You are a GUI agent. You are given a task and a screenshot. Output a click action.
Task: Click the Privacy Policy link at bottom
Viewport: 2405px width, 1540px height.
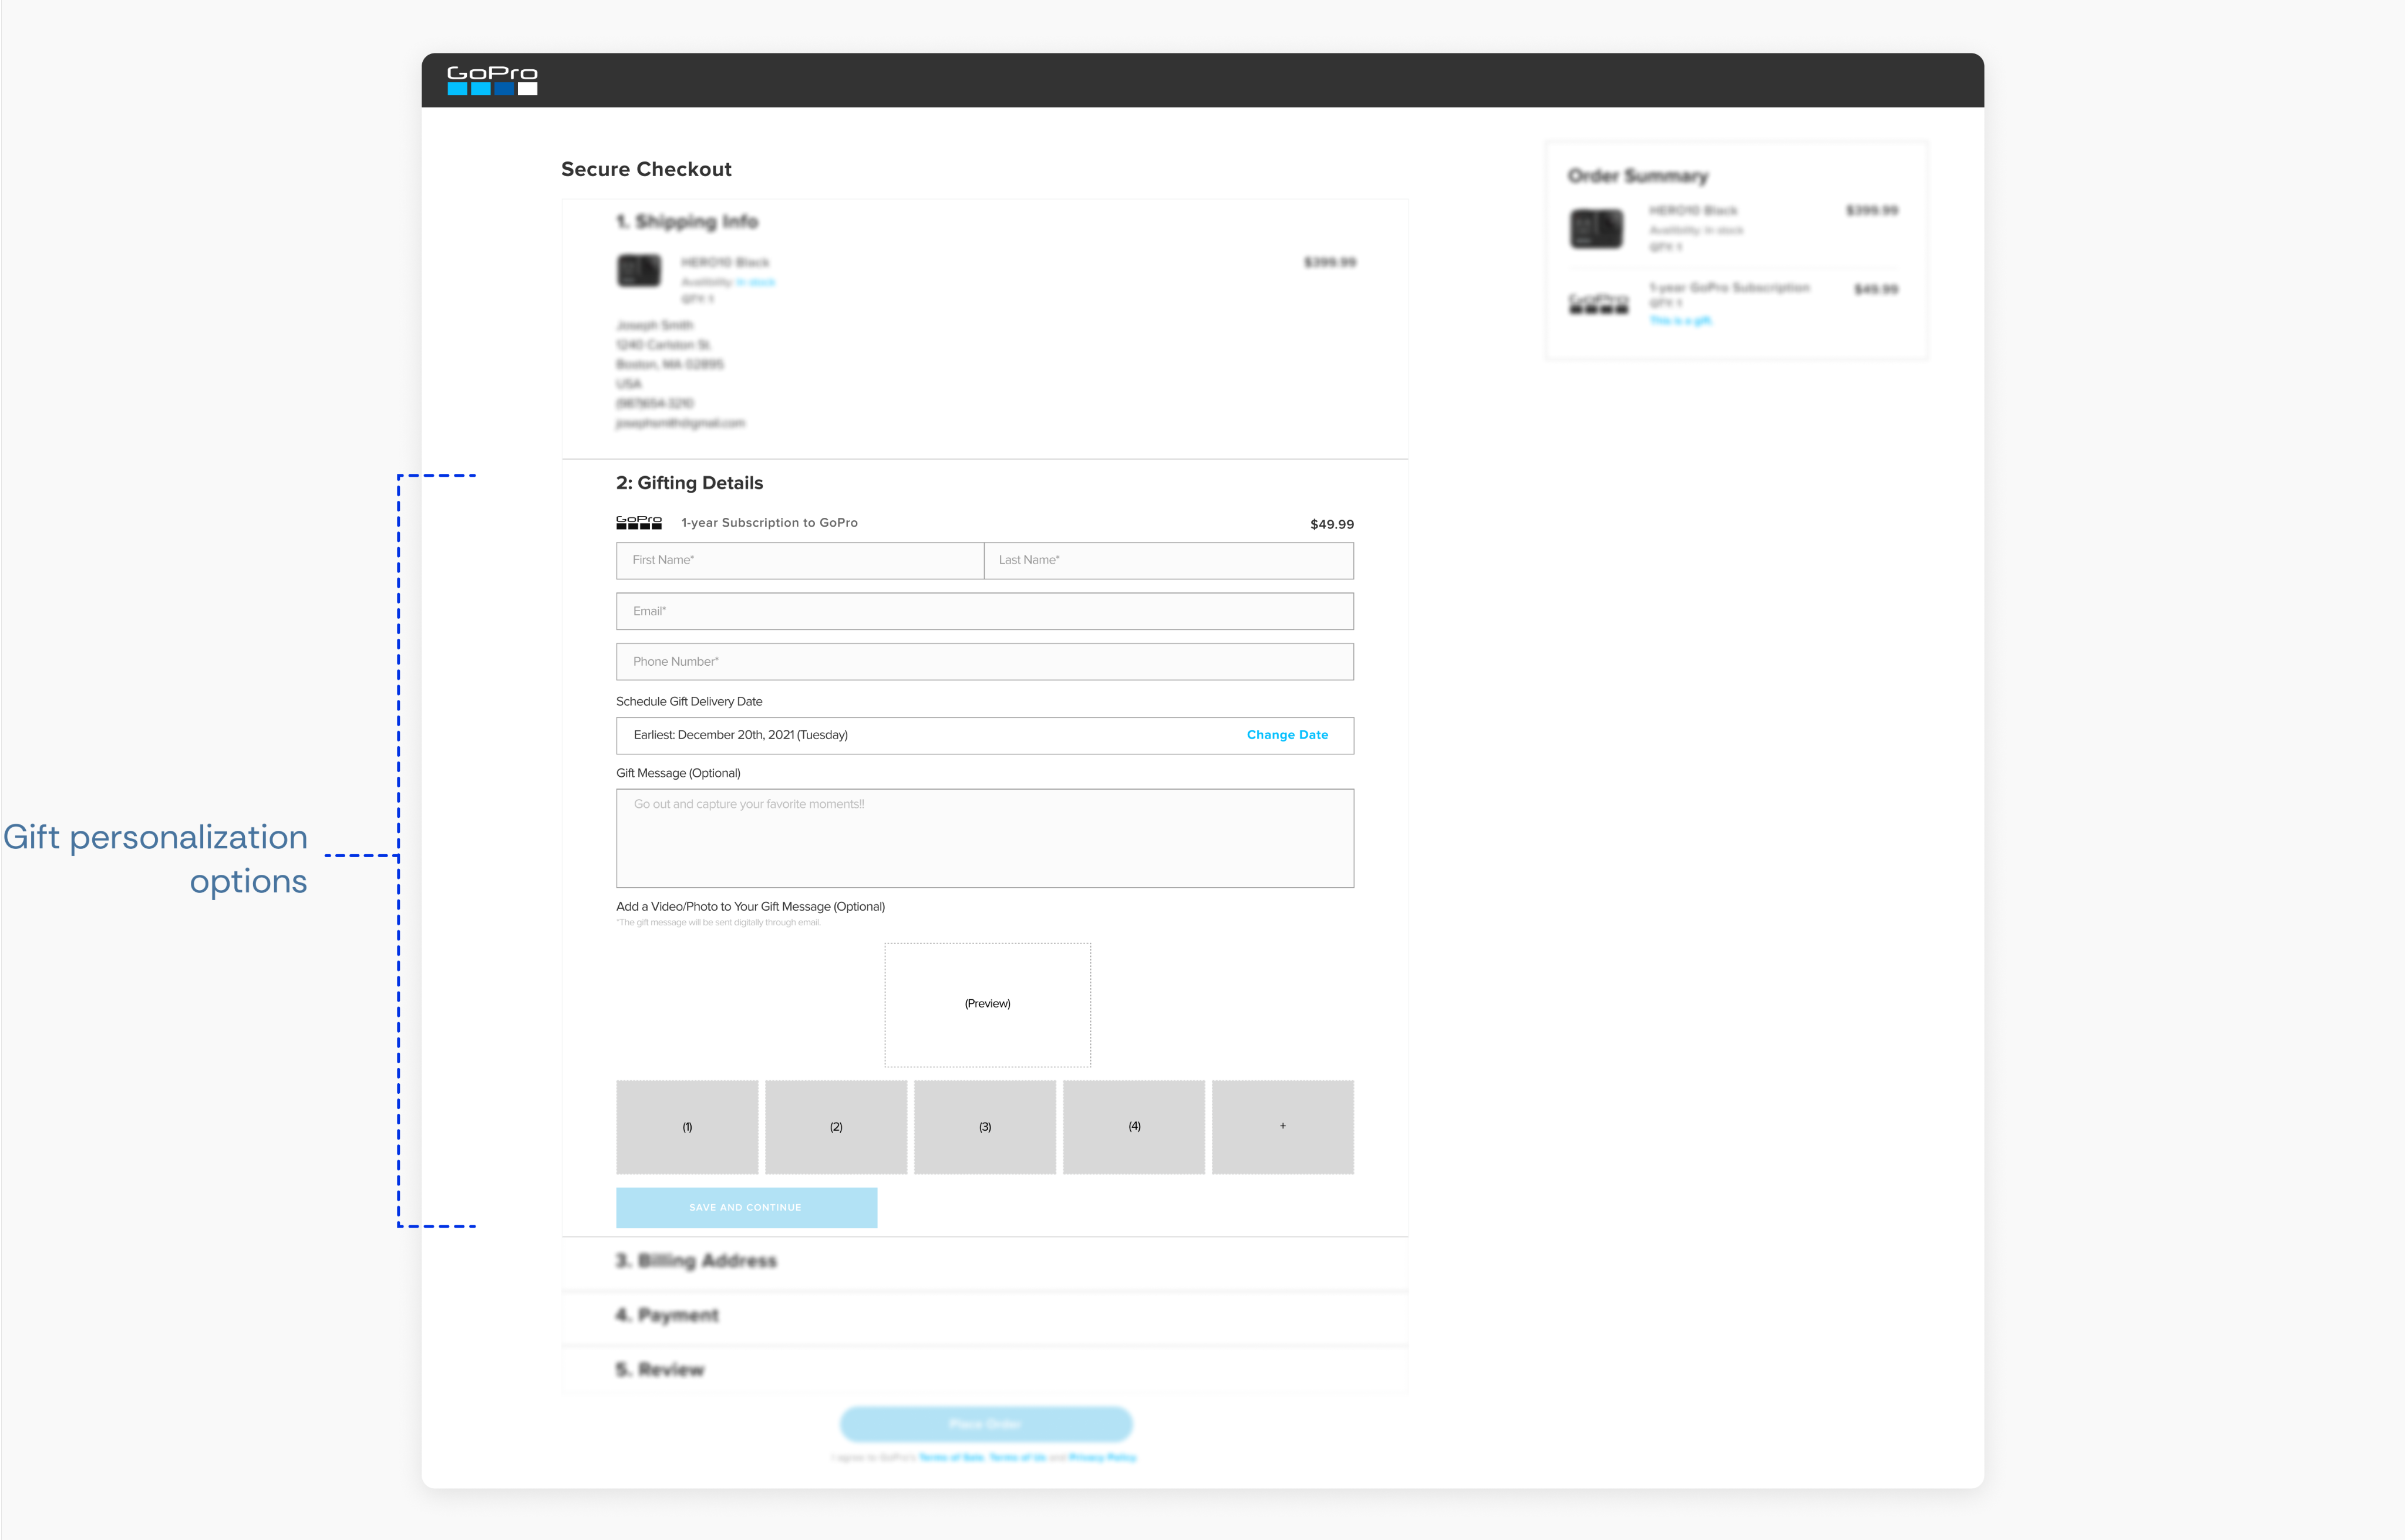(1103, 1458)
